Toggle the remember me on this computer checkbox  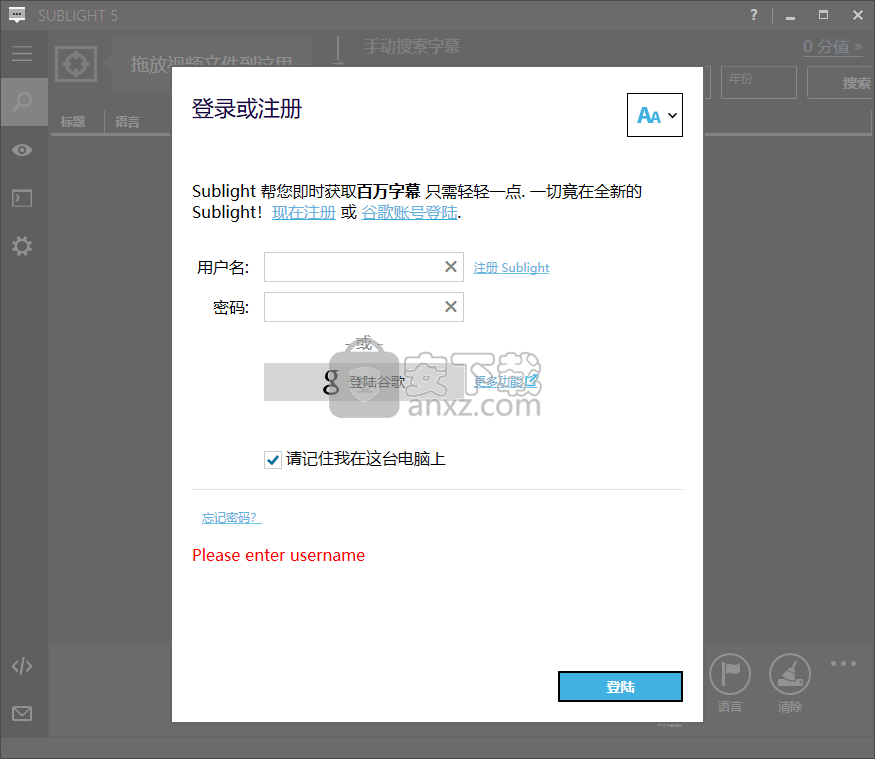tap(272, 460)
